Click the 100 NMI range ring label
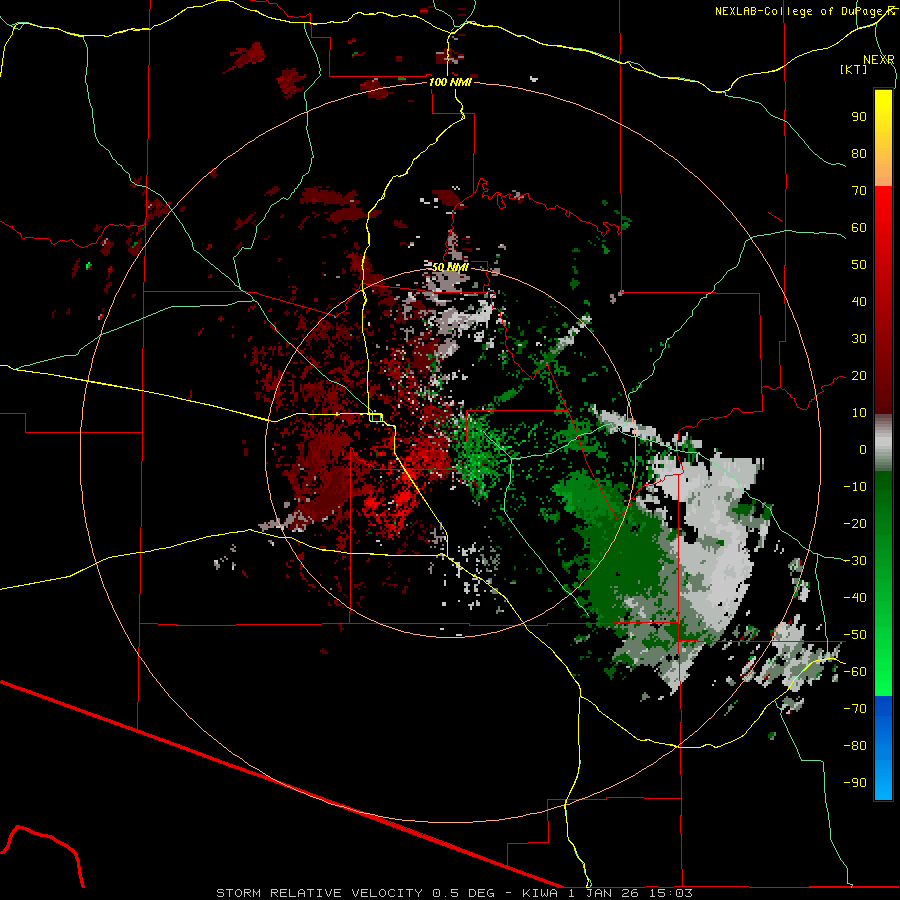 click(450, 82)
